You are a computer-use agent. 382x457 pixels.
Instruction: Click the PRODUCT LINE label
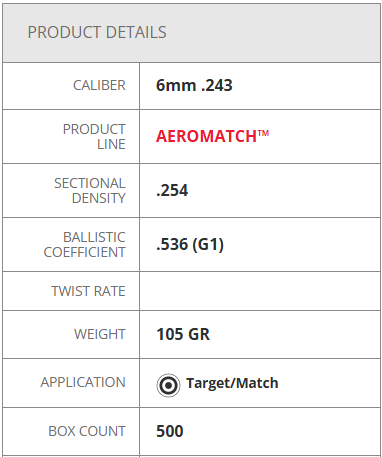94,137
